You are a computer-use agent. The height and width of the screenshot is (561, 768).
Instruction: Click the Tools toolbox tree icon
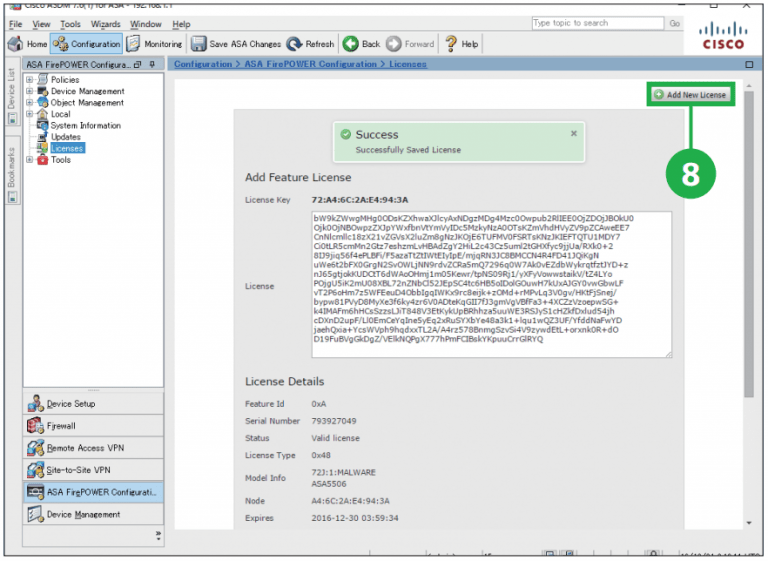click(43, 160)
